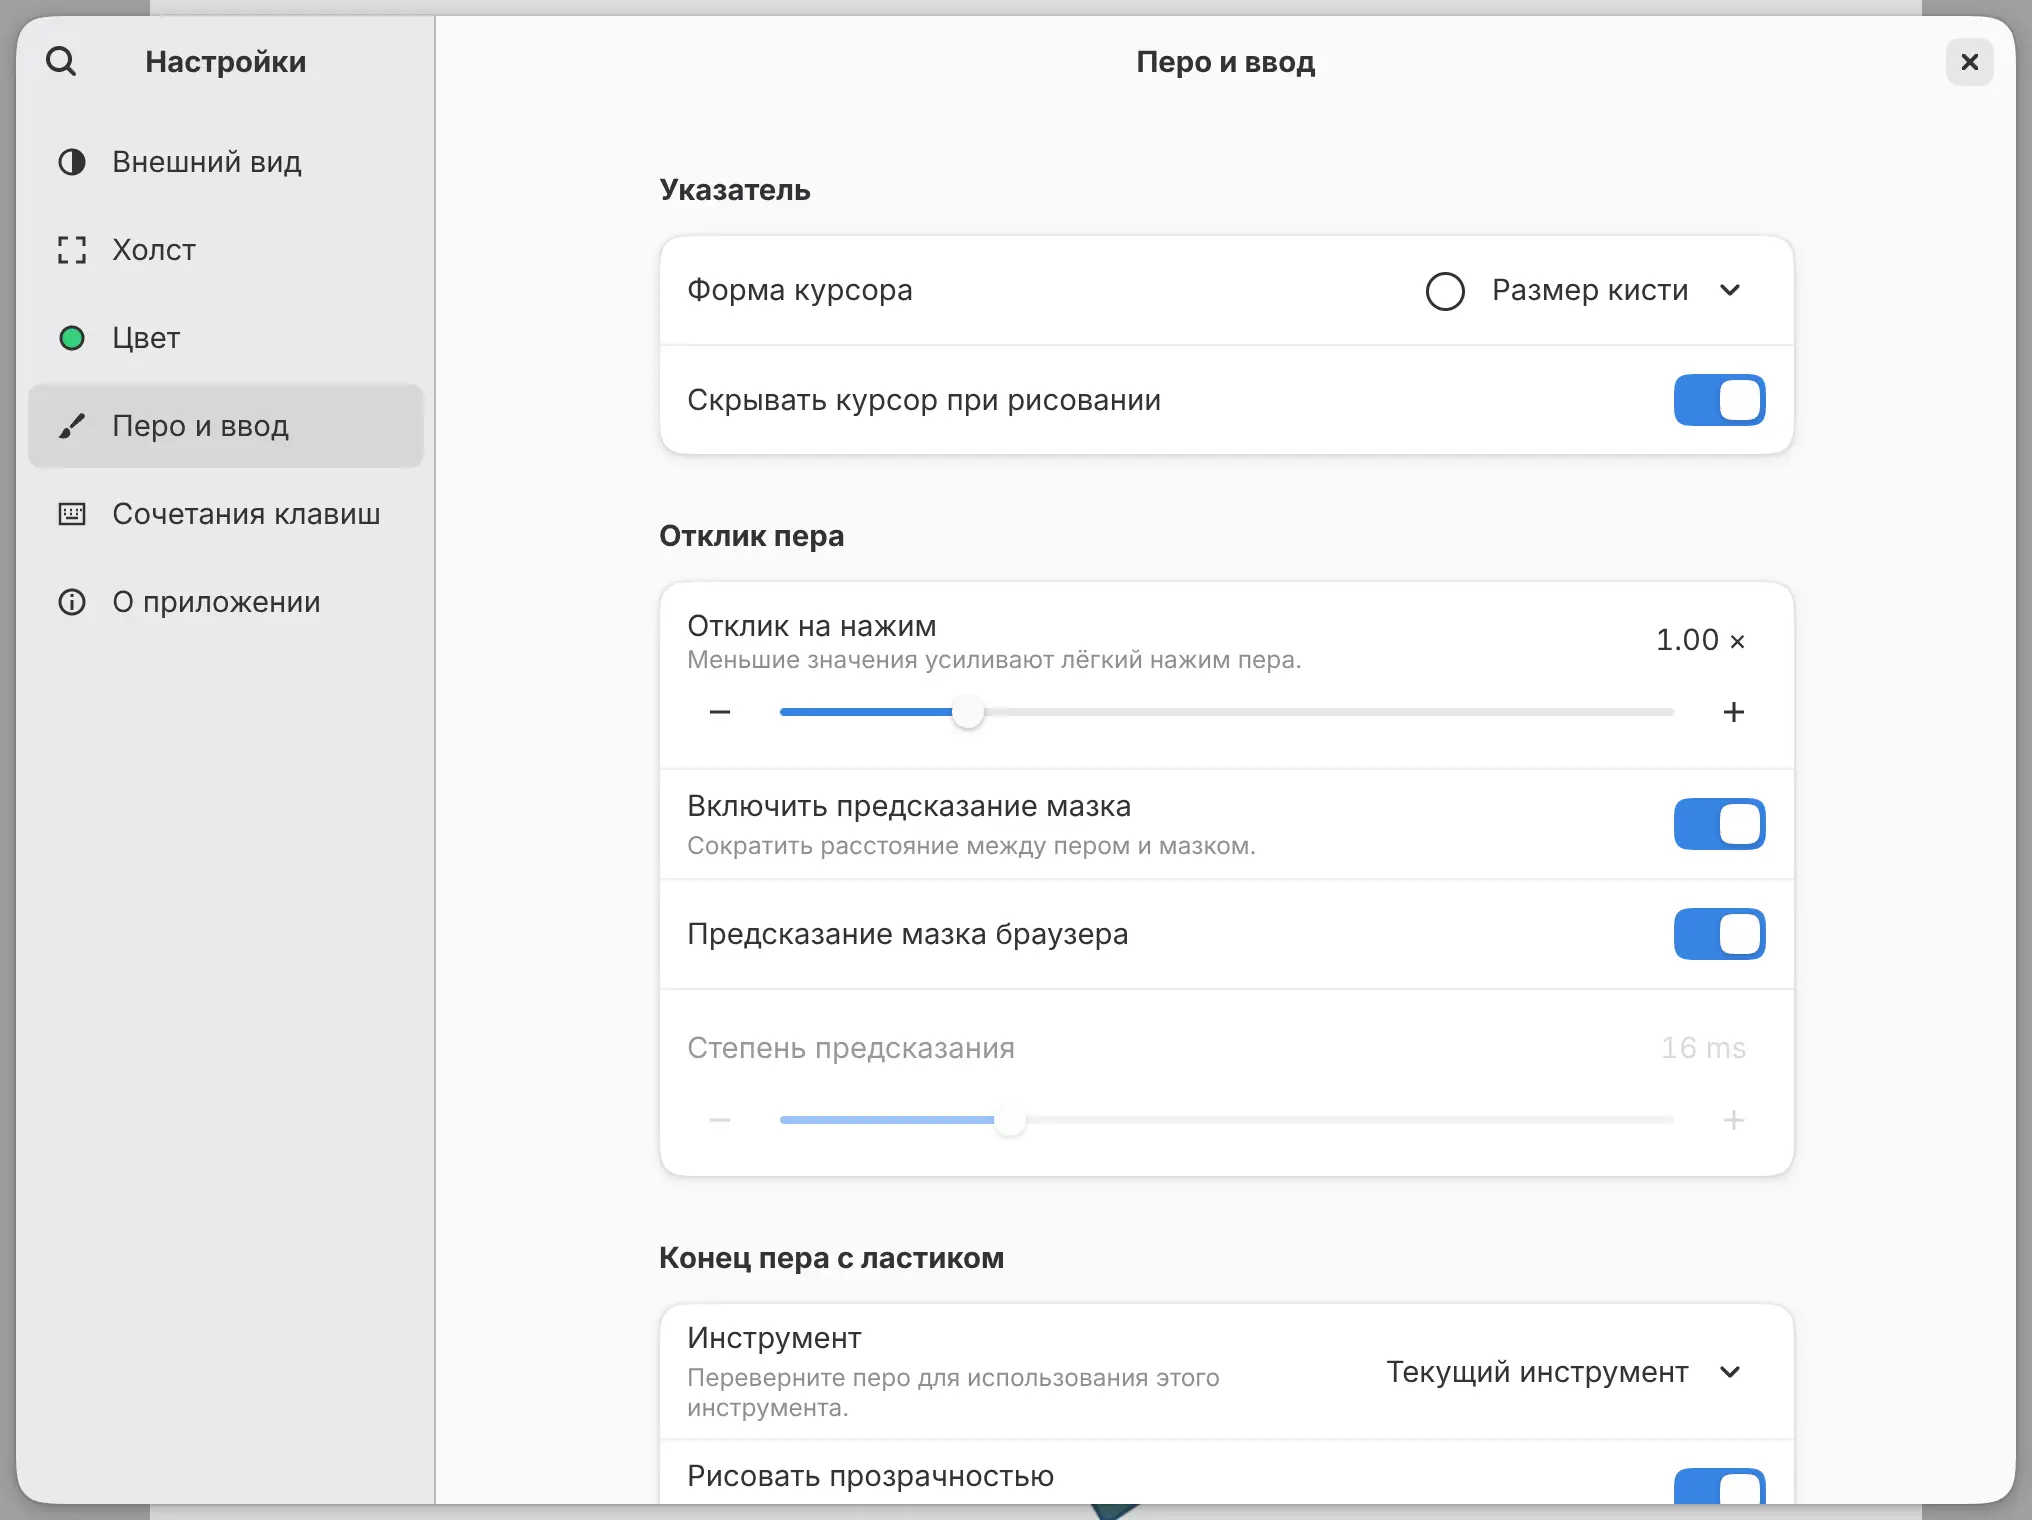
Task: Click the keyboard icon for Сочетания клавиш
Action: (x=72, y=514)
